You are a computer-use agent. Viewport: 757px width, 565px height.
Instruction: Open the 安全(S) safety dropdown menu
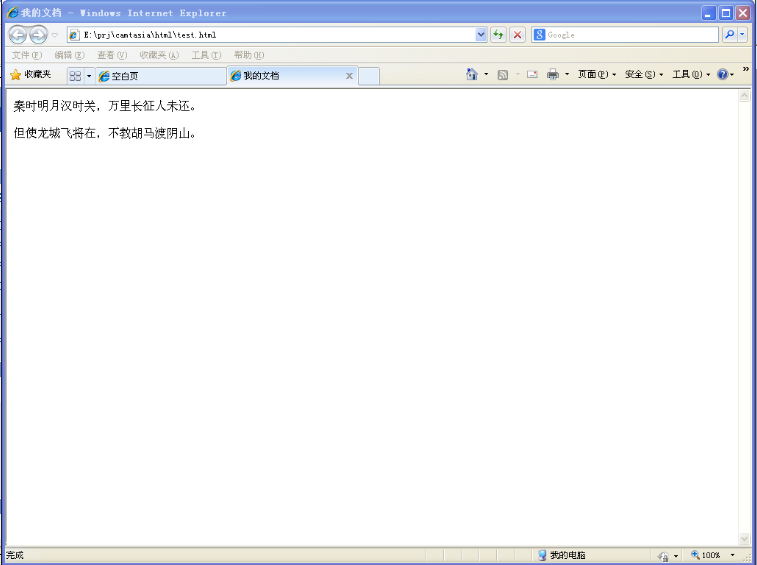click(643, 75)
